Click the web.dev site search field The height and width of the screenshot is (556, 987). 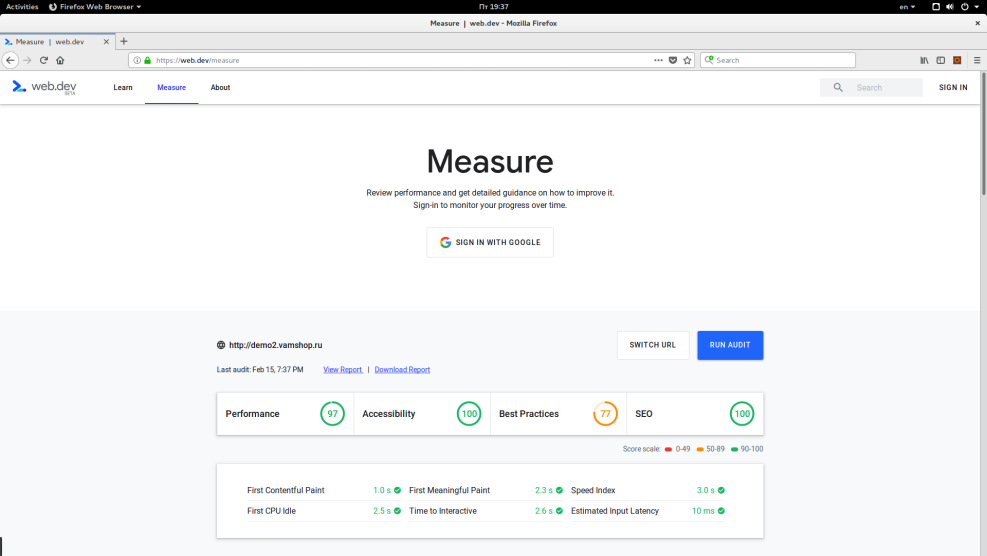[x=885, y=88]
